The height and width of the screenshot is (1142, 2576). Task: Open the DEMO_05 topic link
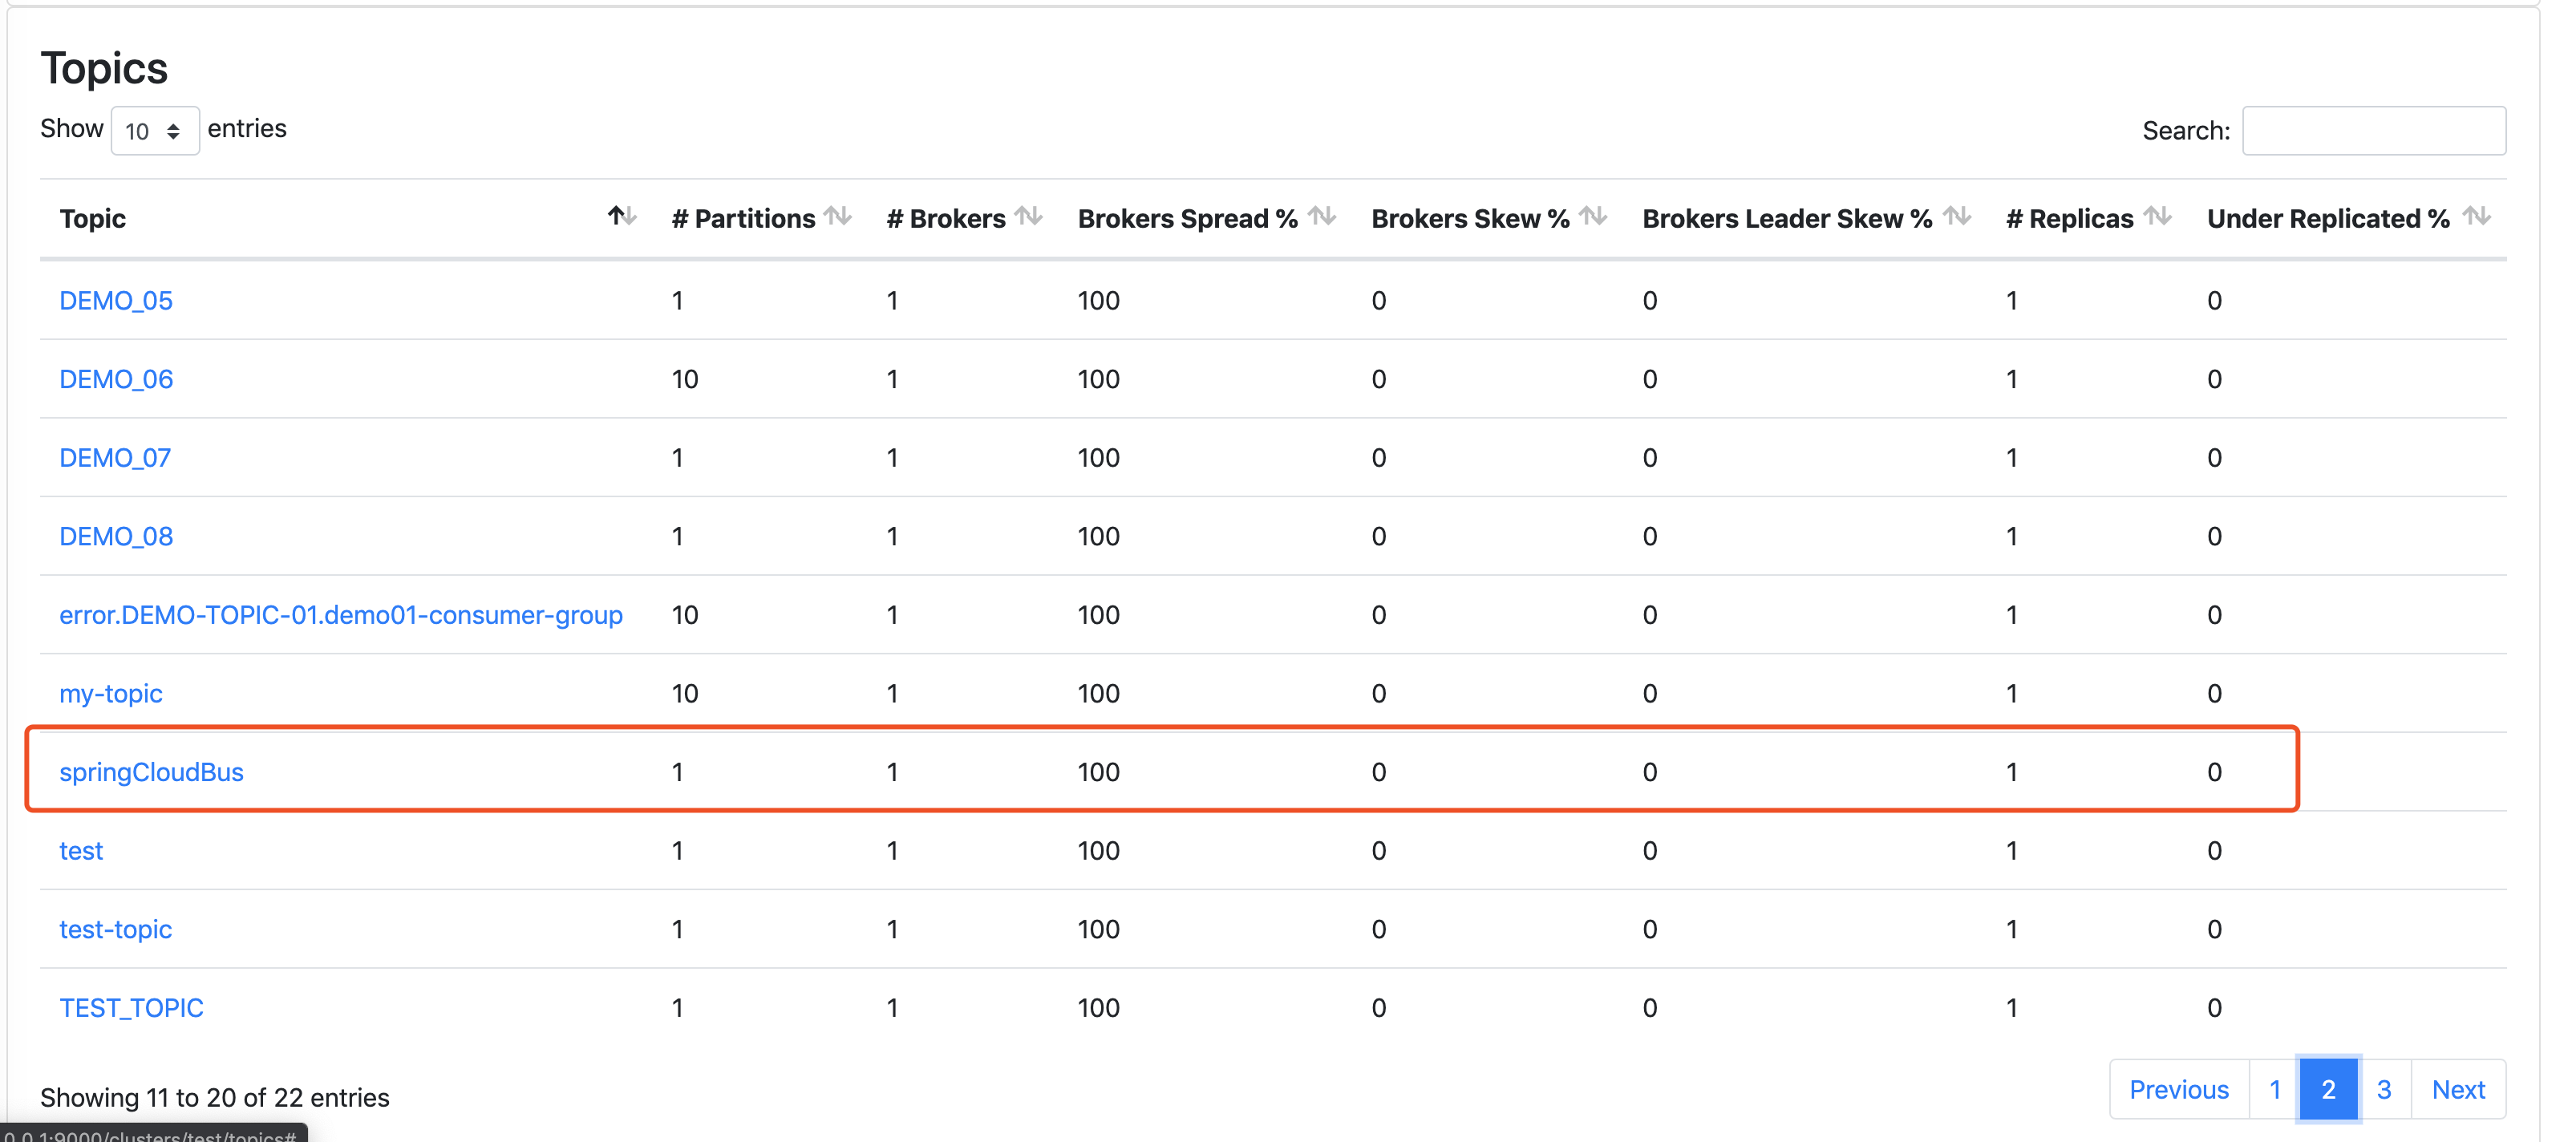coord(116,301)
